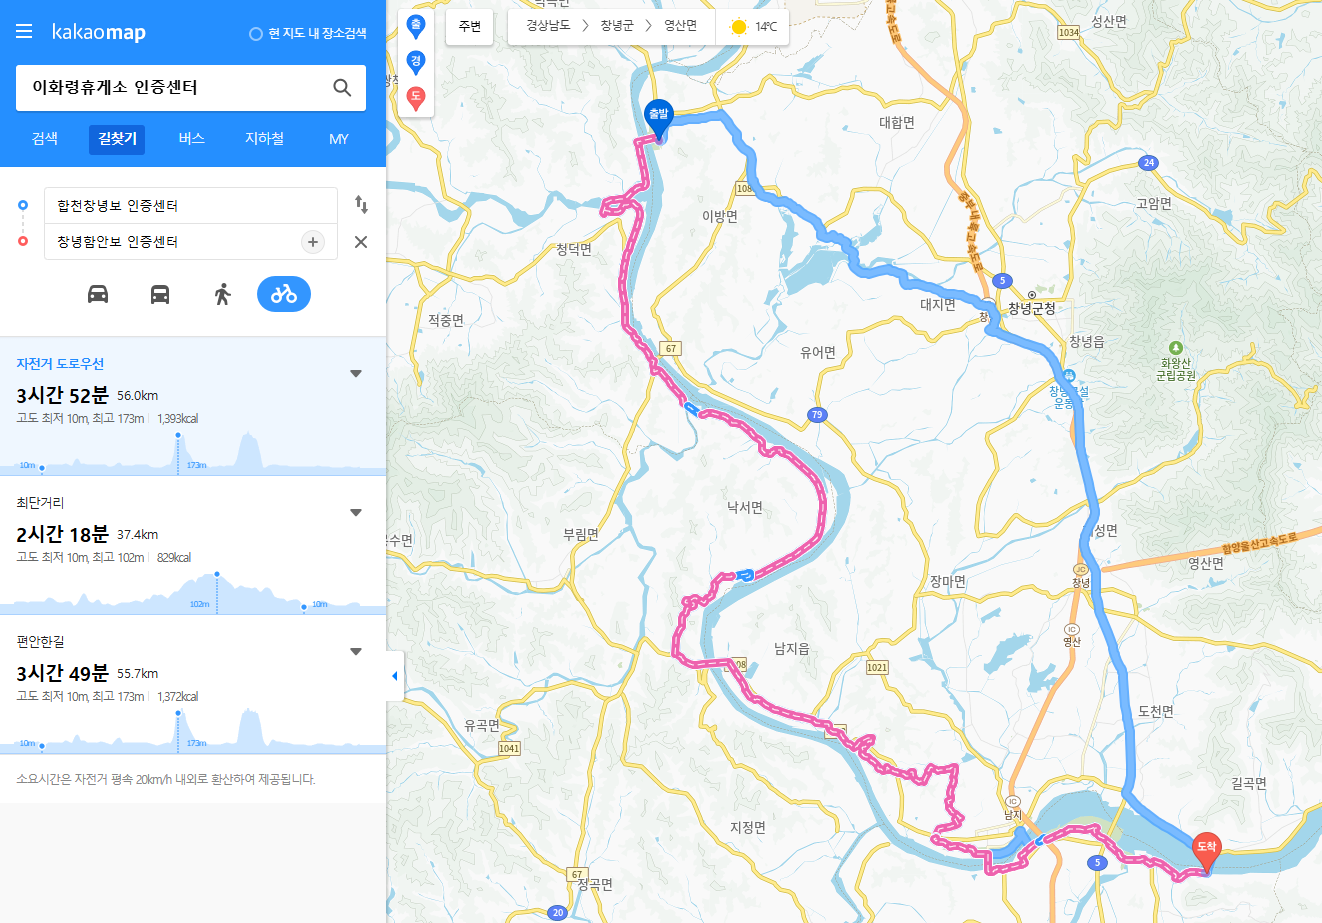Select the bicycle route mode icon

[284, 294]
